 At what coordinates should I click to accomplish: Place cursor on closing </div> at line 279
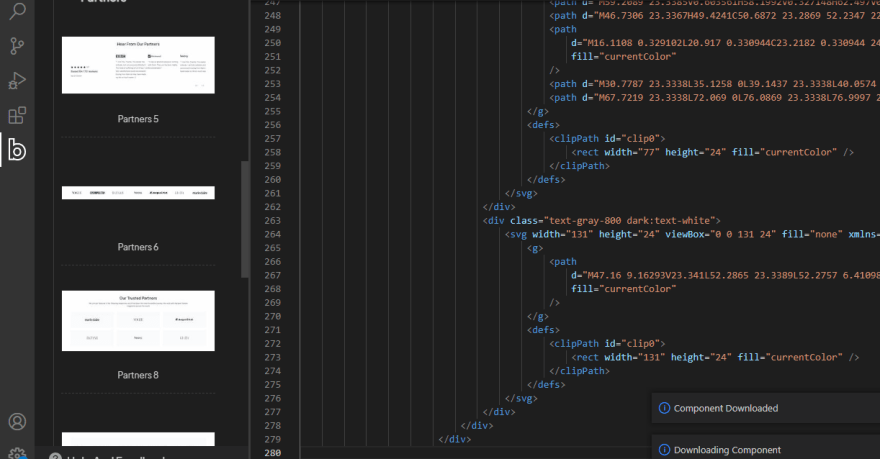click(455, 439)
